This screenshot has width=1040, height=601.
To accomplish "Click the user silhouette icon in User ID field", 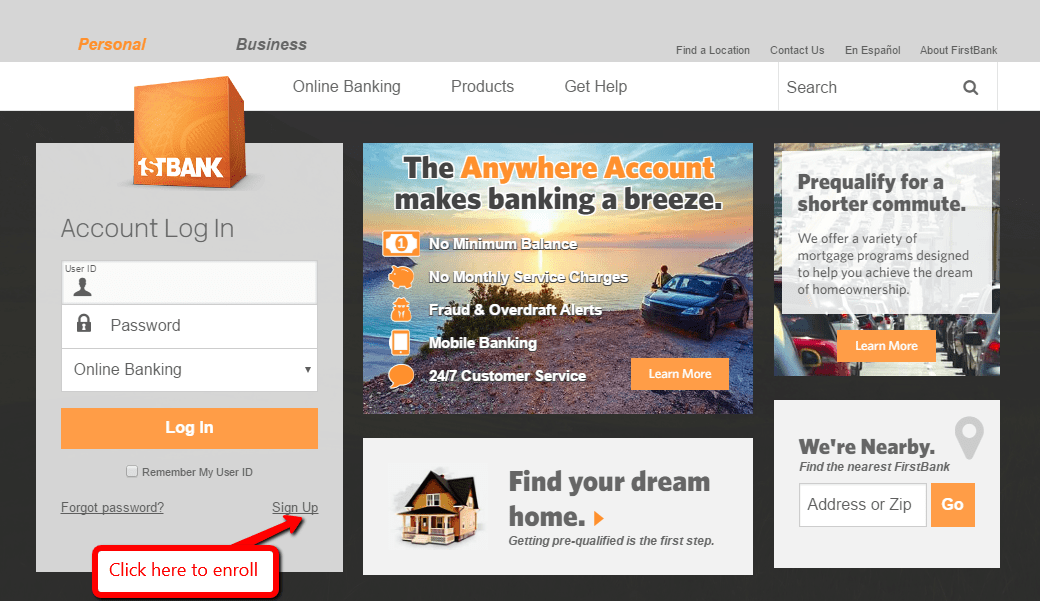I will [x=83, y=287].
